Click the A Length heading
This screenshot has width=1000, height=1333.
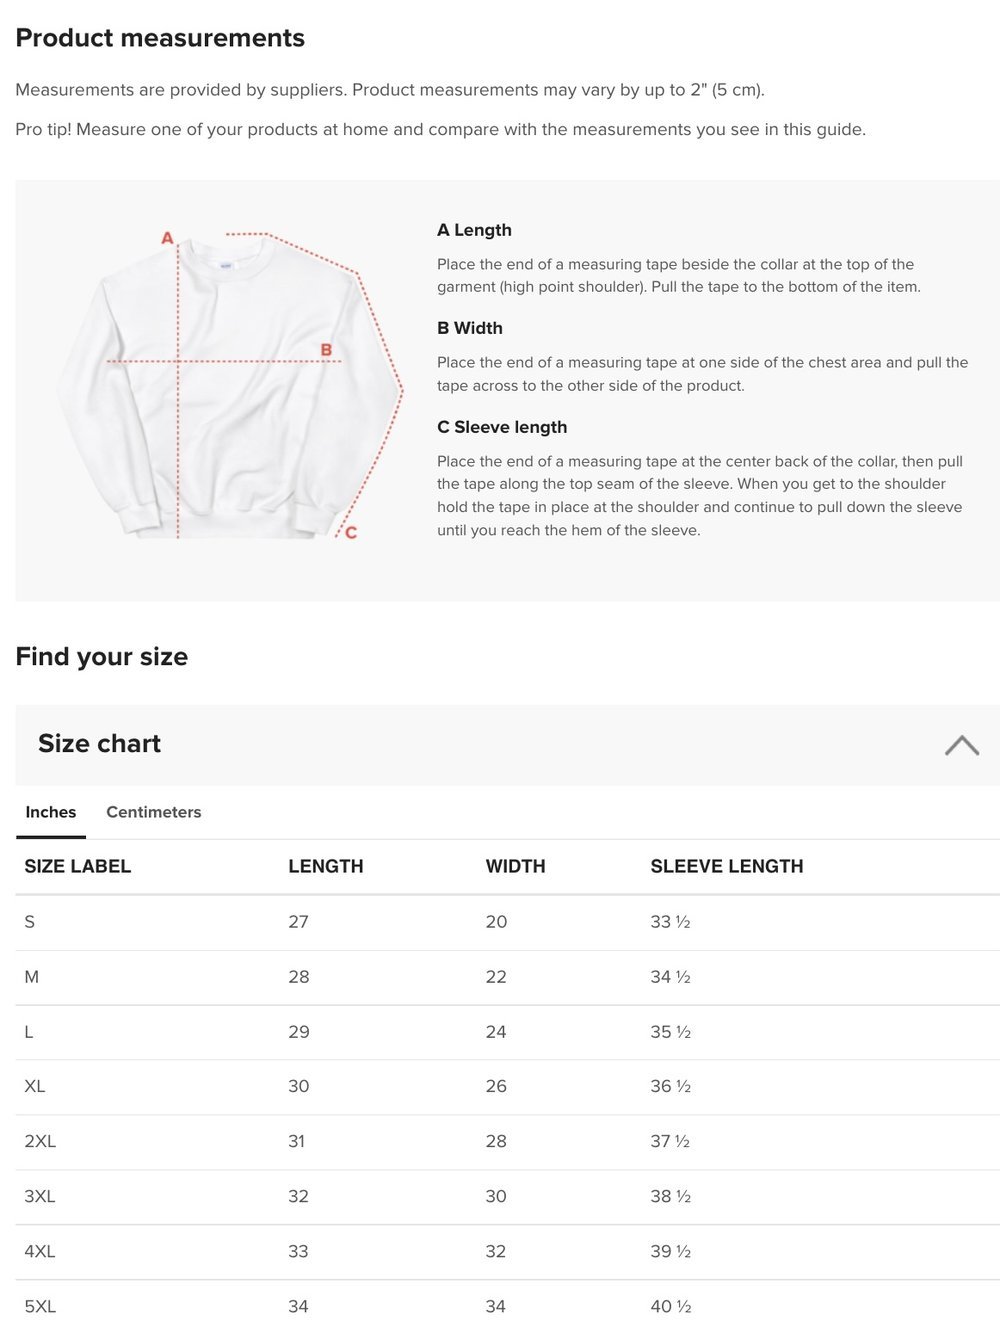coord(474,230)
